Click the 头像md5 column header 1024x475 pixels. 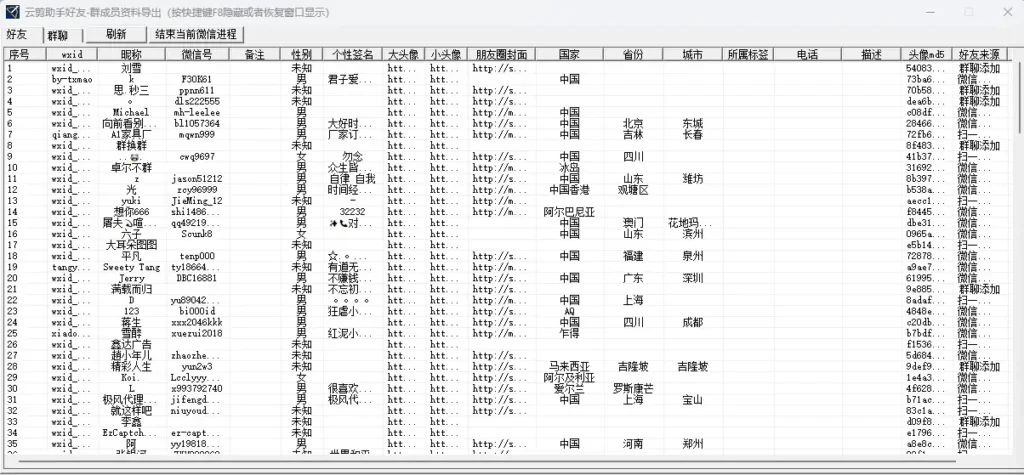tap(927, 54)
